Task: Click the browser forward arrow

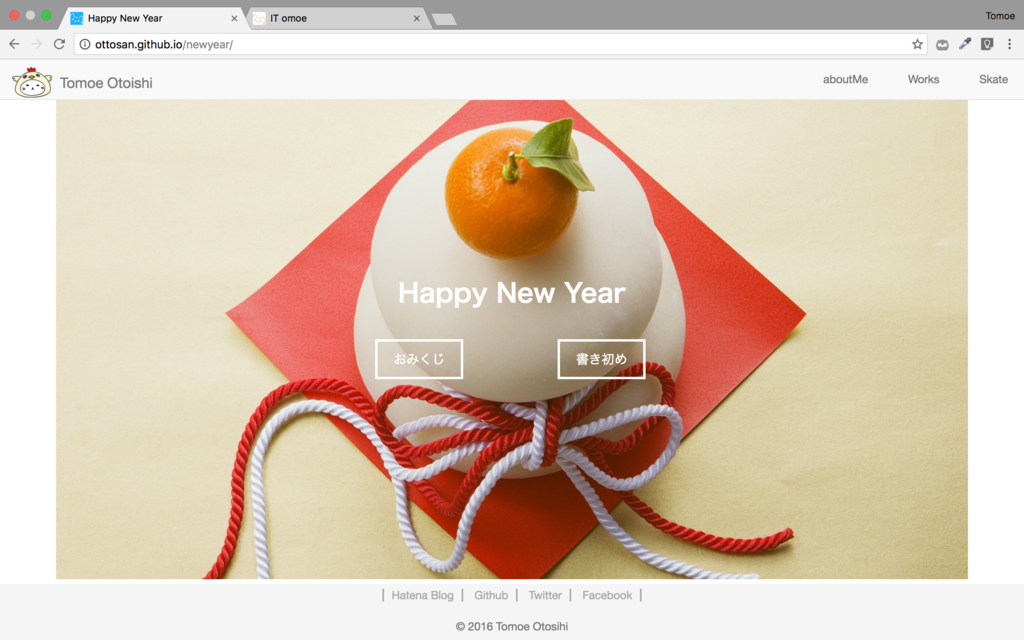Action: pyautogui.click(x=37, y=44)
